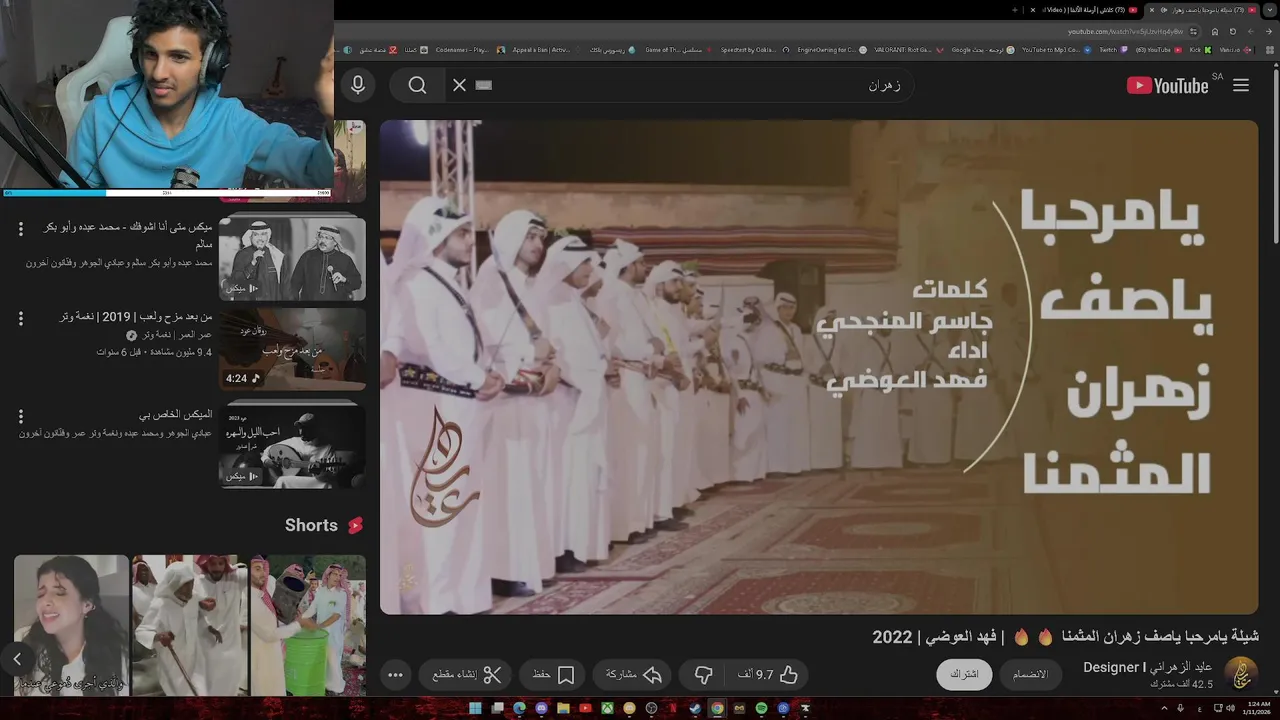Click the main video player to pause
1280x720 pixels.
819,367
